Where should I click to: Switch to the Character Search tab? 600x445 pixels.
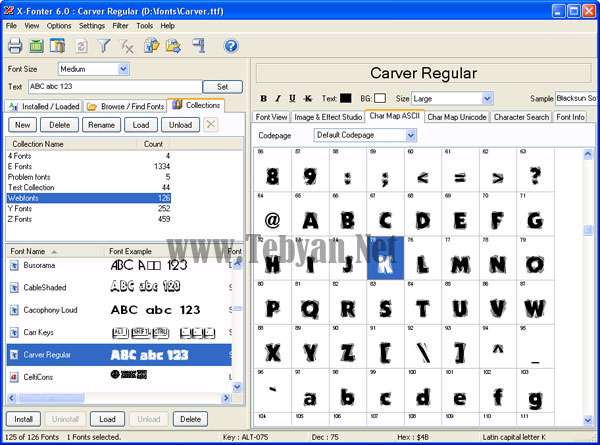[x=521, y=117]
